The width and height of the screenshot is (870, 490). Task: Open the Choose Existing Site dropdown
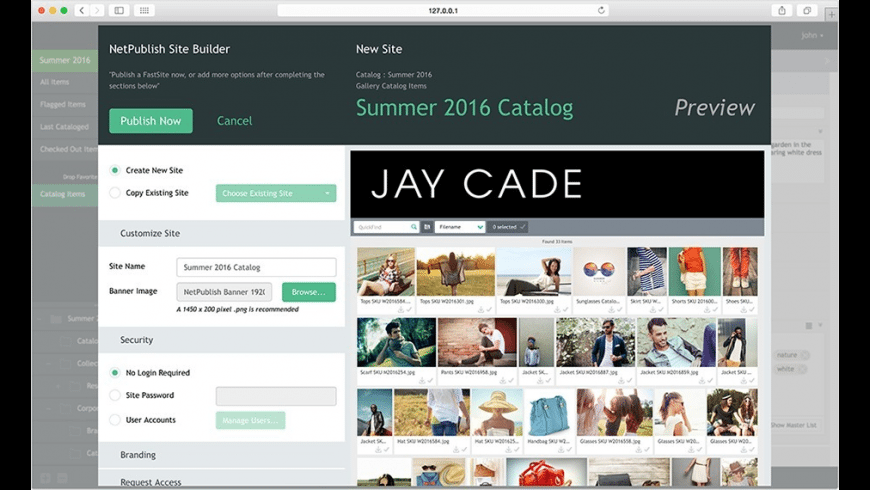click(x=276, y=193)
